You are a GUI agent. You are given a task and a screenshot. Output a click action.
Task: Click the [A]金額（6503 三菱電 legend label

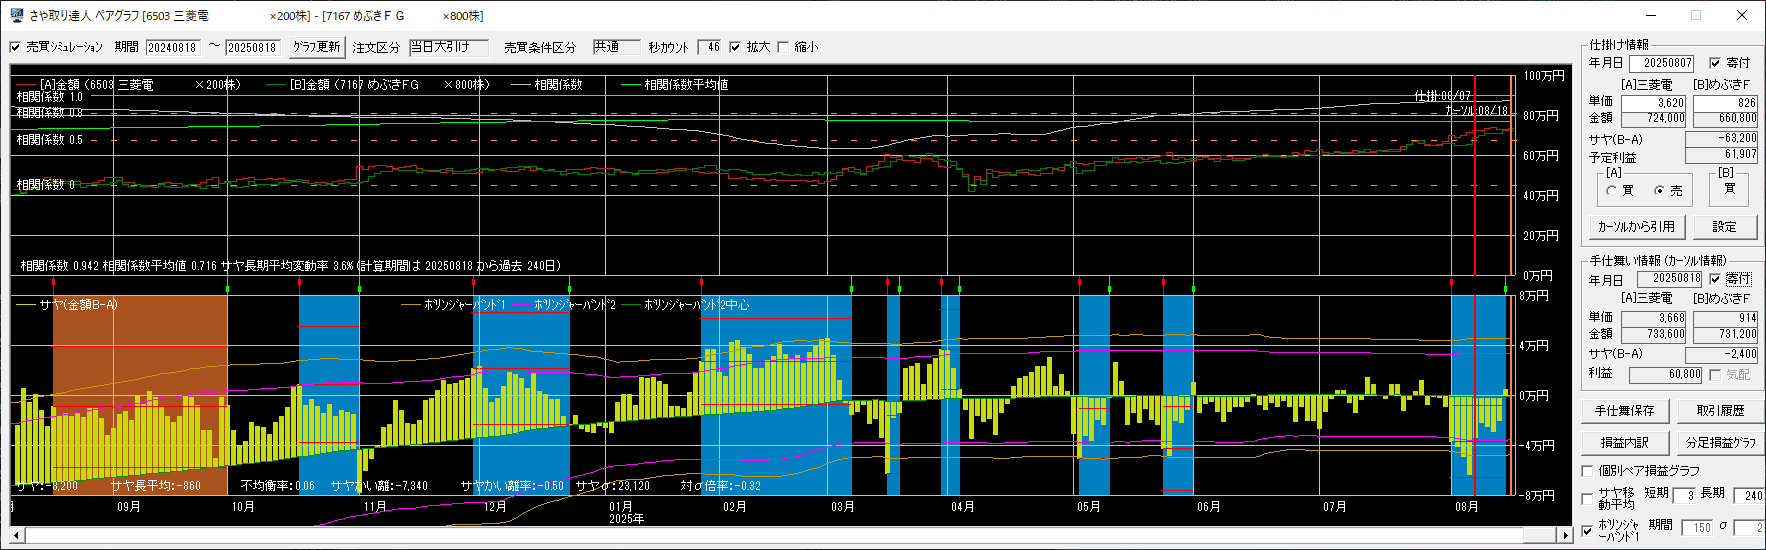click(x=97, y=85)
